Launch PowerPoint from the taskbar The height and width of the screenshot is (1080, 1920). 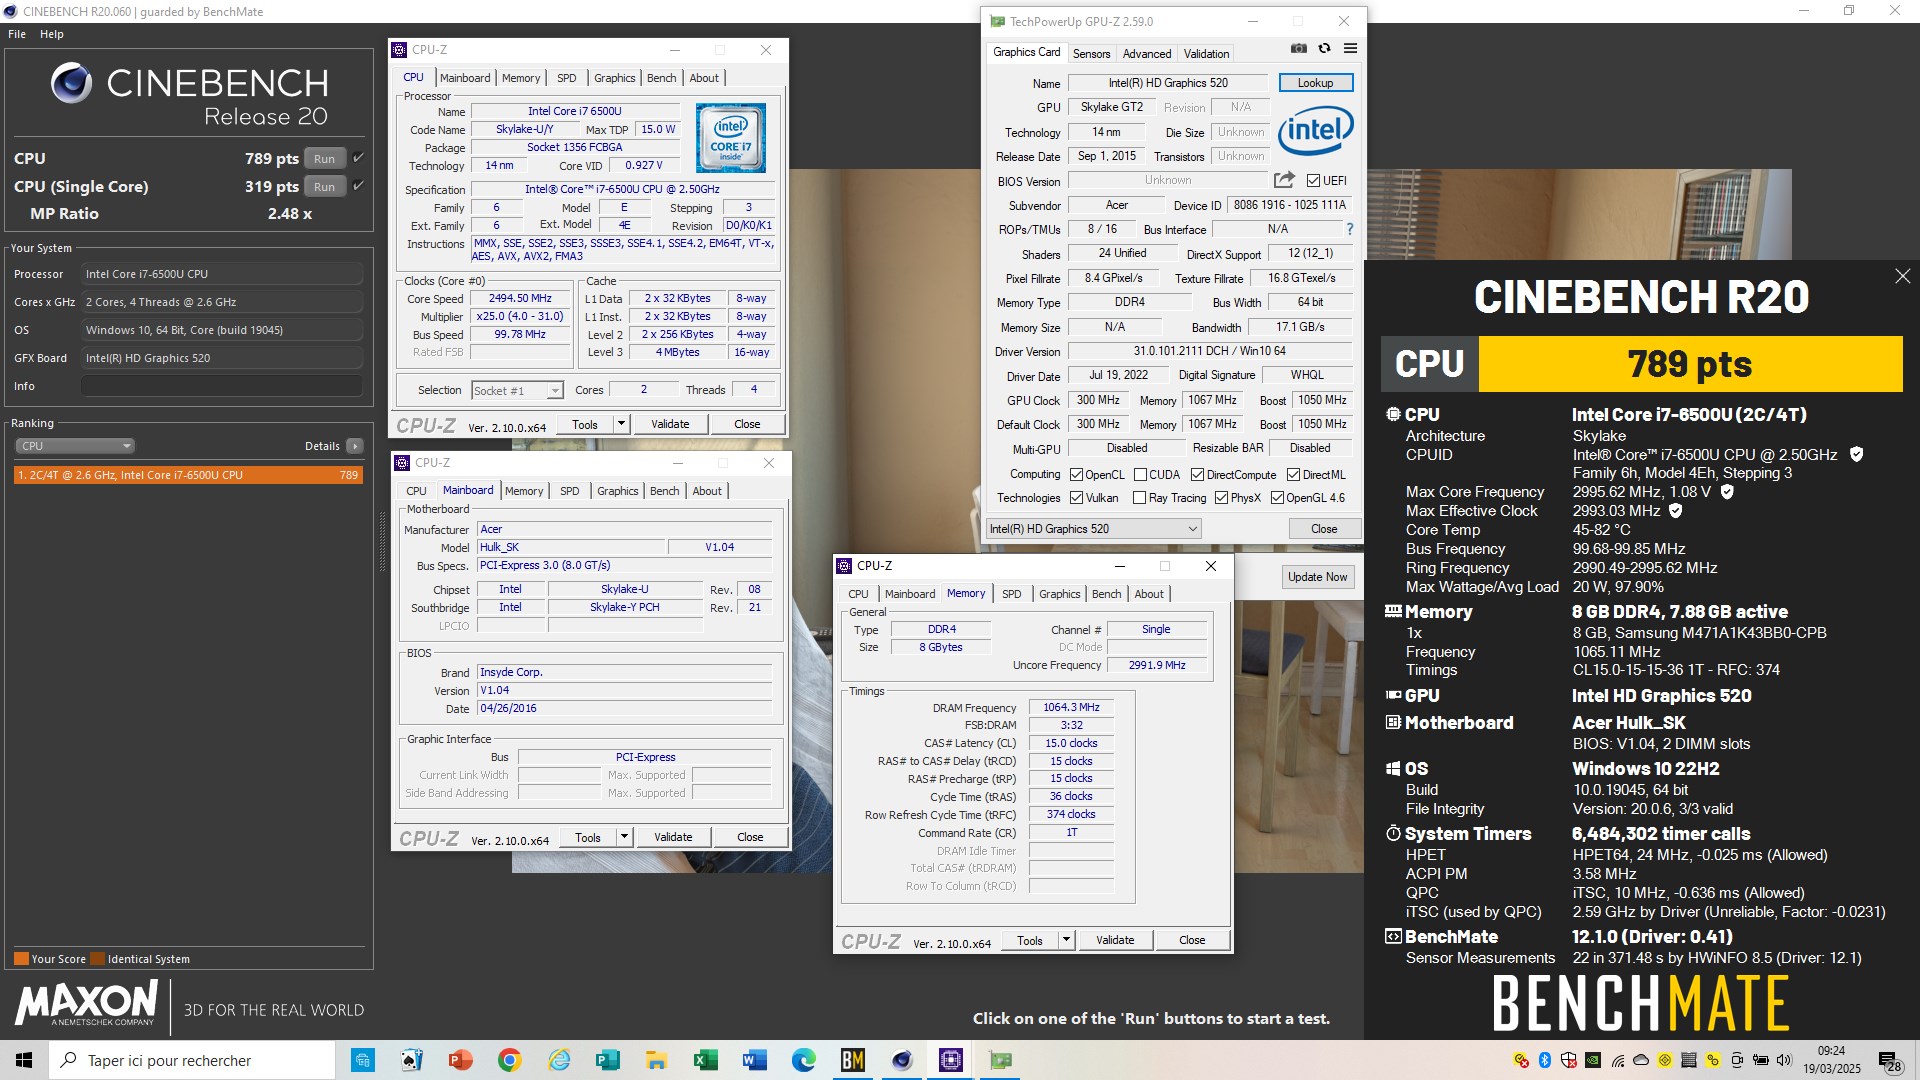(x=460, y=1060)
